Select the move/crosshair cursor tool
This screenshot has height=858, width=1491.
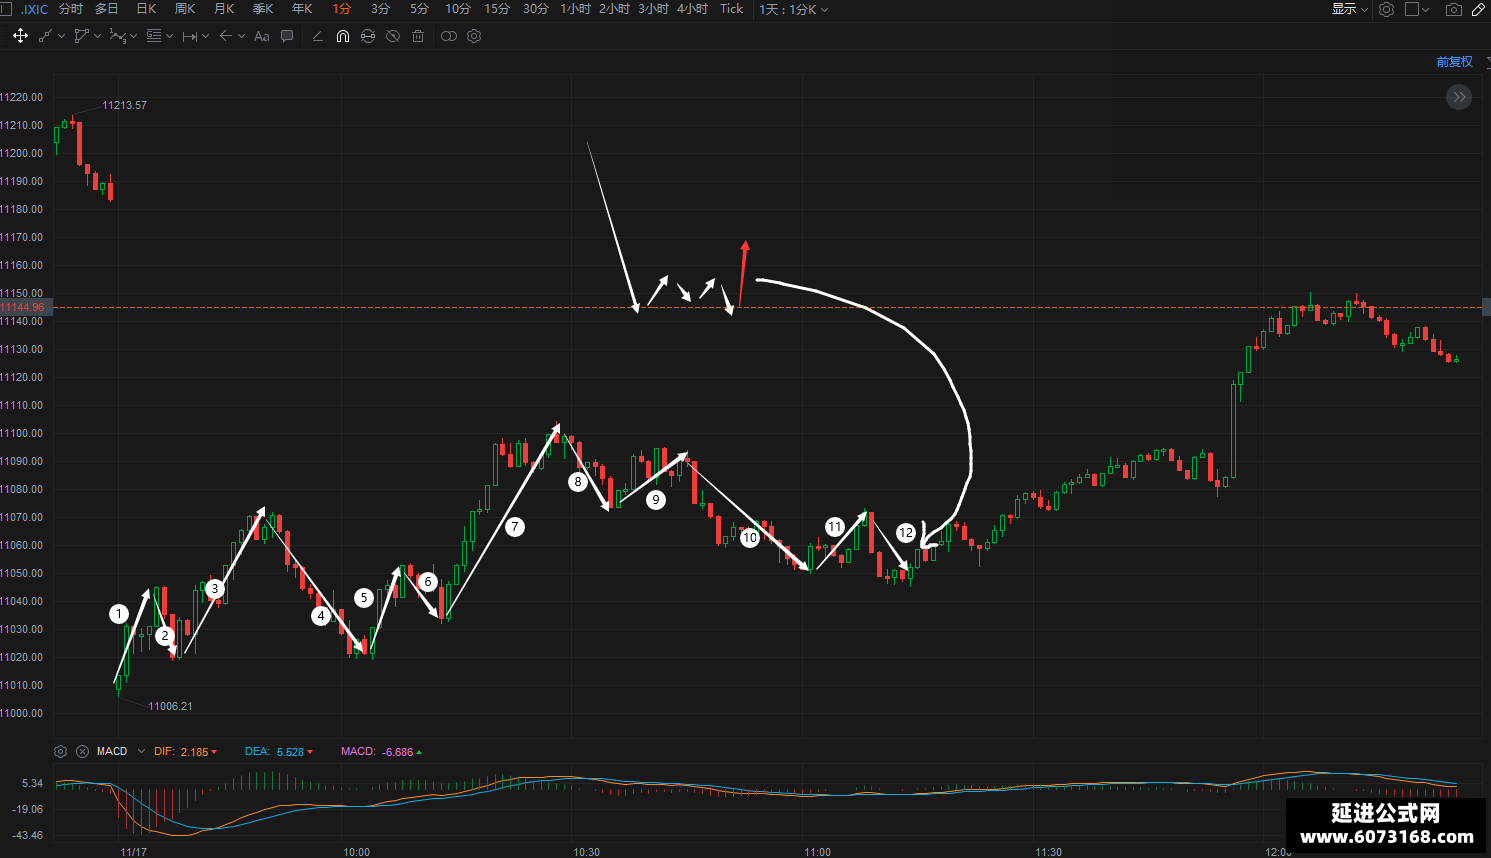pos(20,36)
